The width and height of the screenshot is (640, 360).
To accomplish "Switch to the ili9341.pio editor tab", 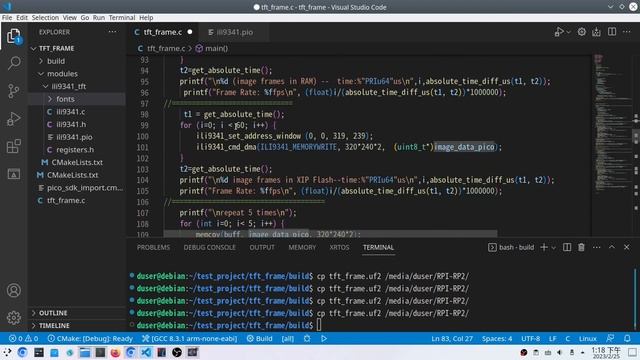I will 233,32.
